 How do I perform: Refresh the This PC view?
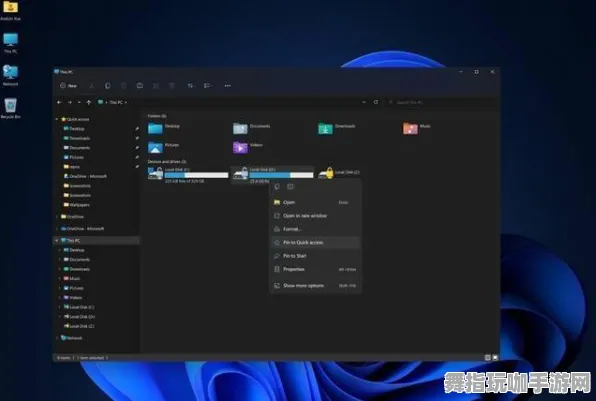click(x=376, y=102)
